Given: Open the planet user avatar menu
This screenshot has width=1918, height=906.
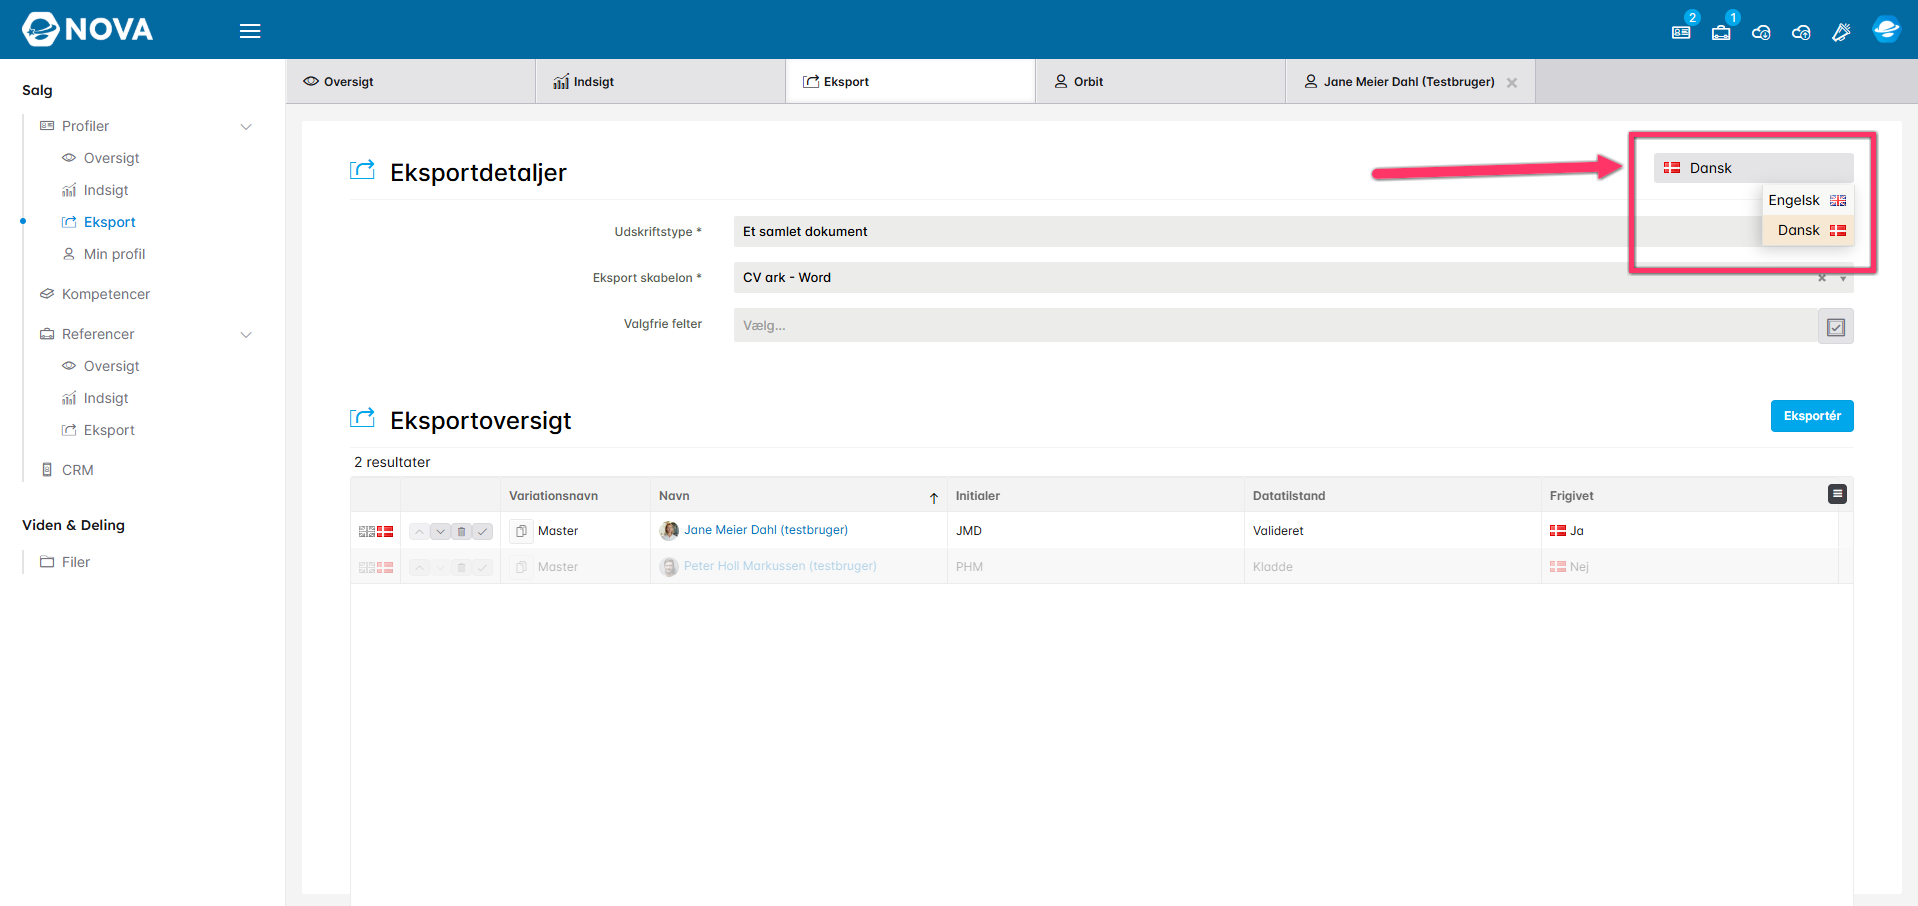Looking at the screenshot, I should click(1886, 30).
